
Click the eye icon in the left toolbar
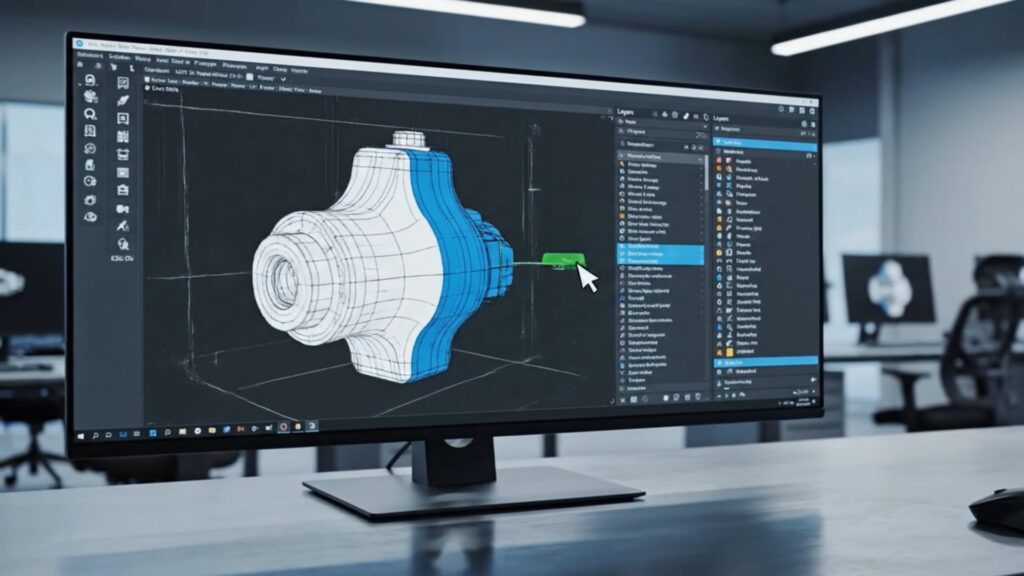click(91, 215)
